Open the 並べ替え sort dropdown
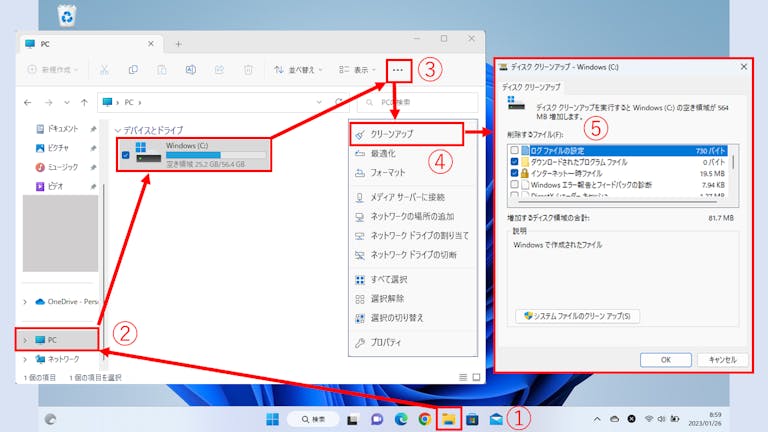Image resolution: width=768 pixels, height=432 pixels. tap(298, 70)
